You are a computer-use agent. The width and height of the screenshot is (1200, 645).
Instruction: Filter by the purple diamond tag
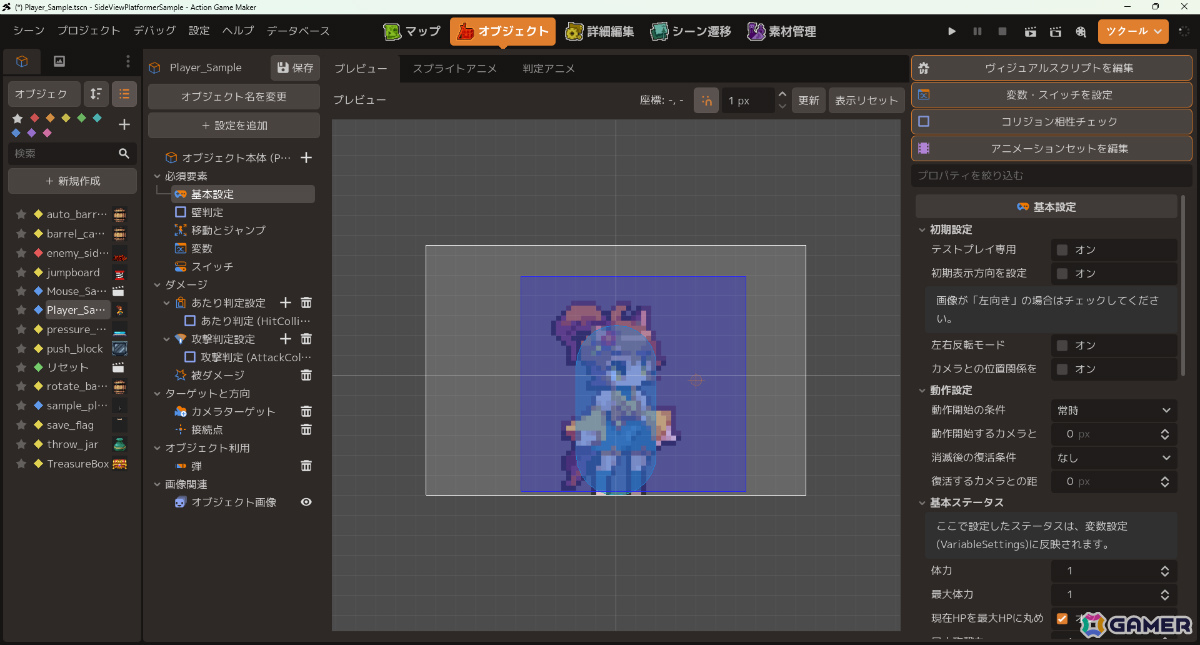[x=32, y=132]
